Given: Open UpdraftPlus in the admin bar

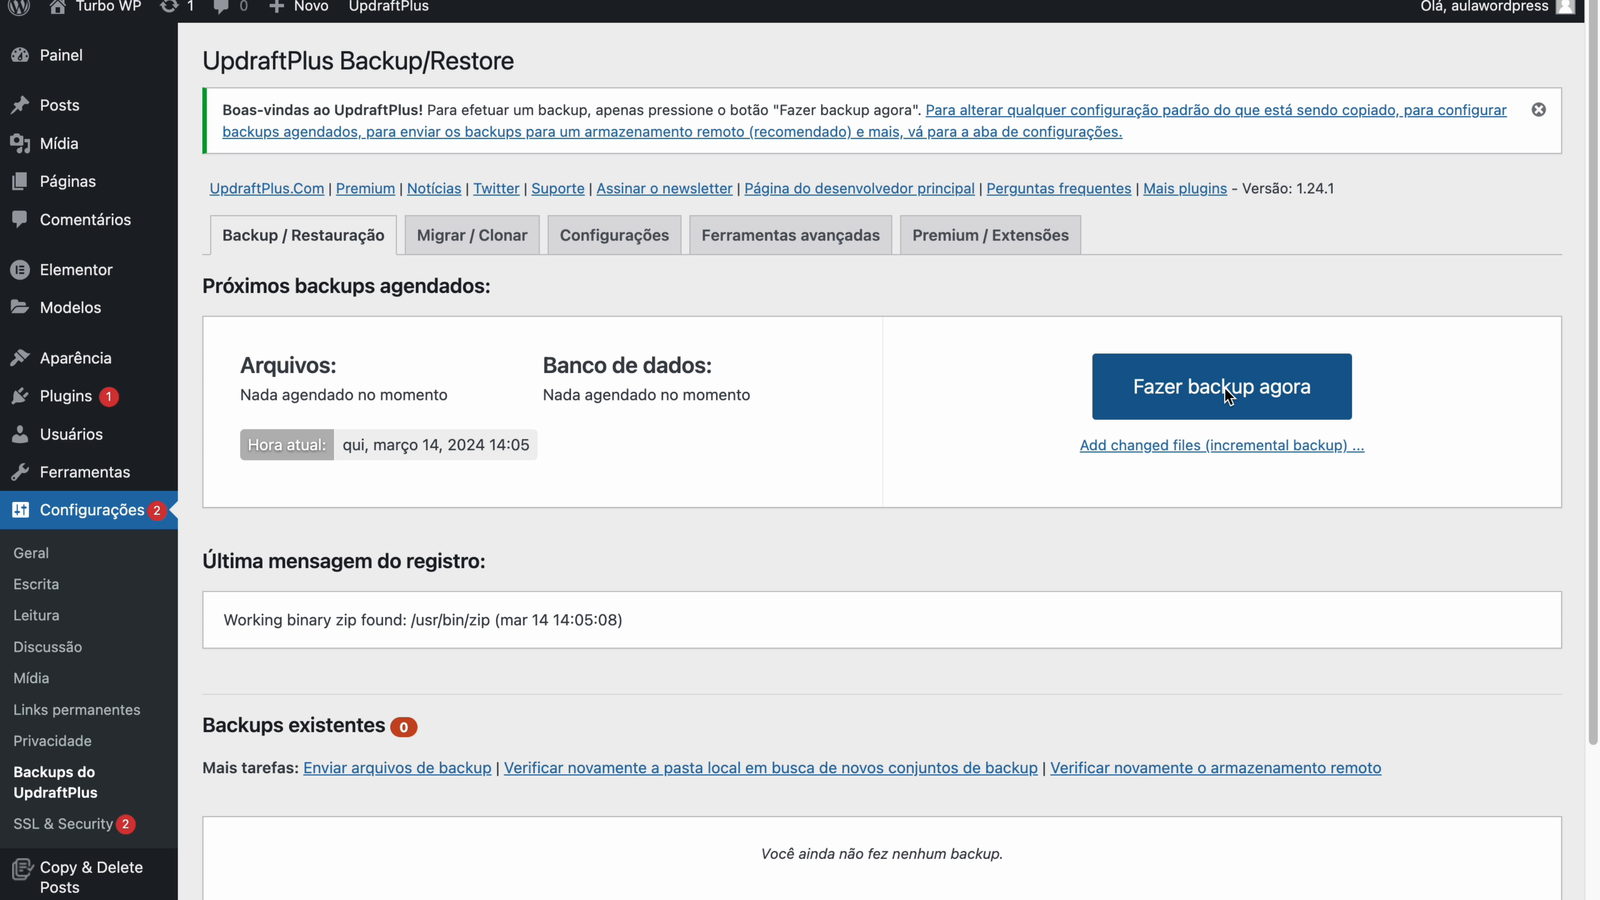Looking at the screenshot, I should 389,7.
